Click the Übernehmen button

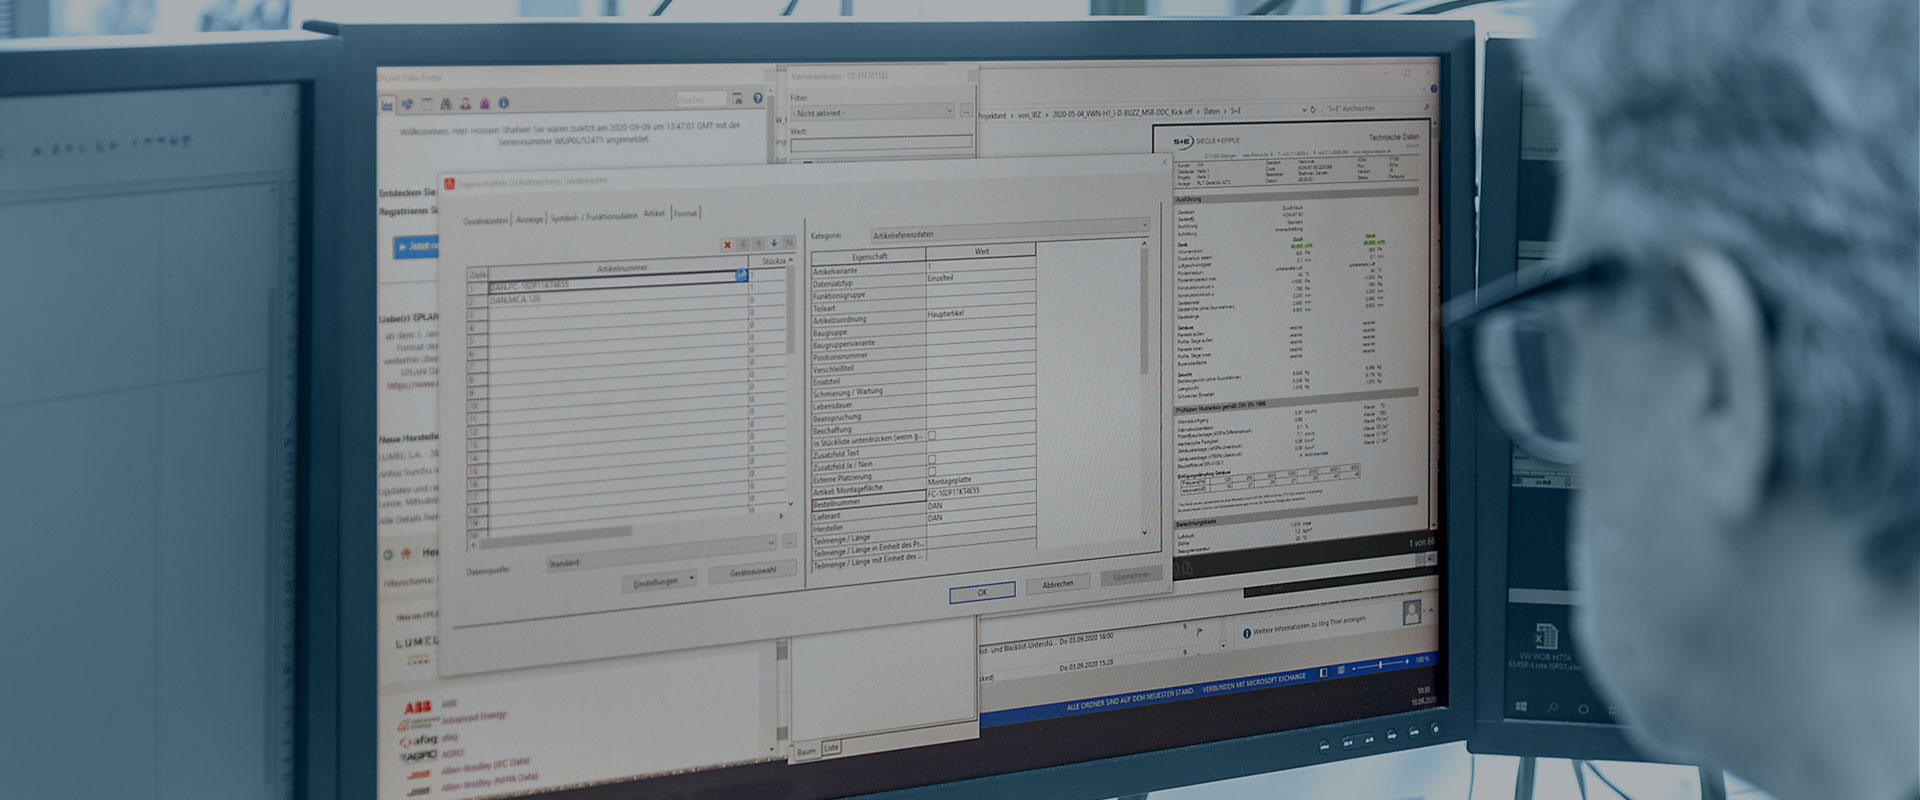tap(1132, 576)
